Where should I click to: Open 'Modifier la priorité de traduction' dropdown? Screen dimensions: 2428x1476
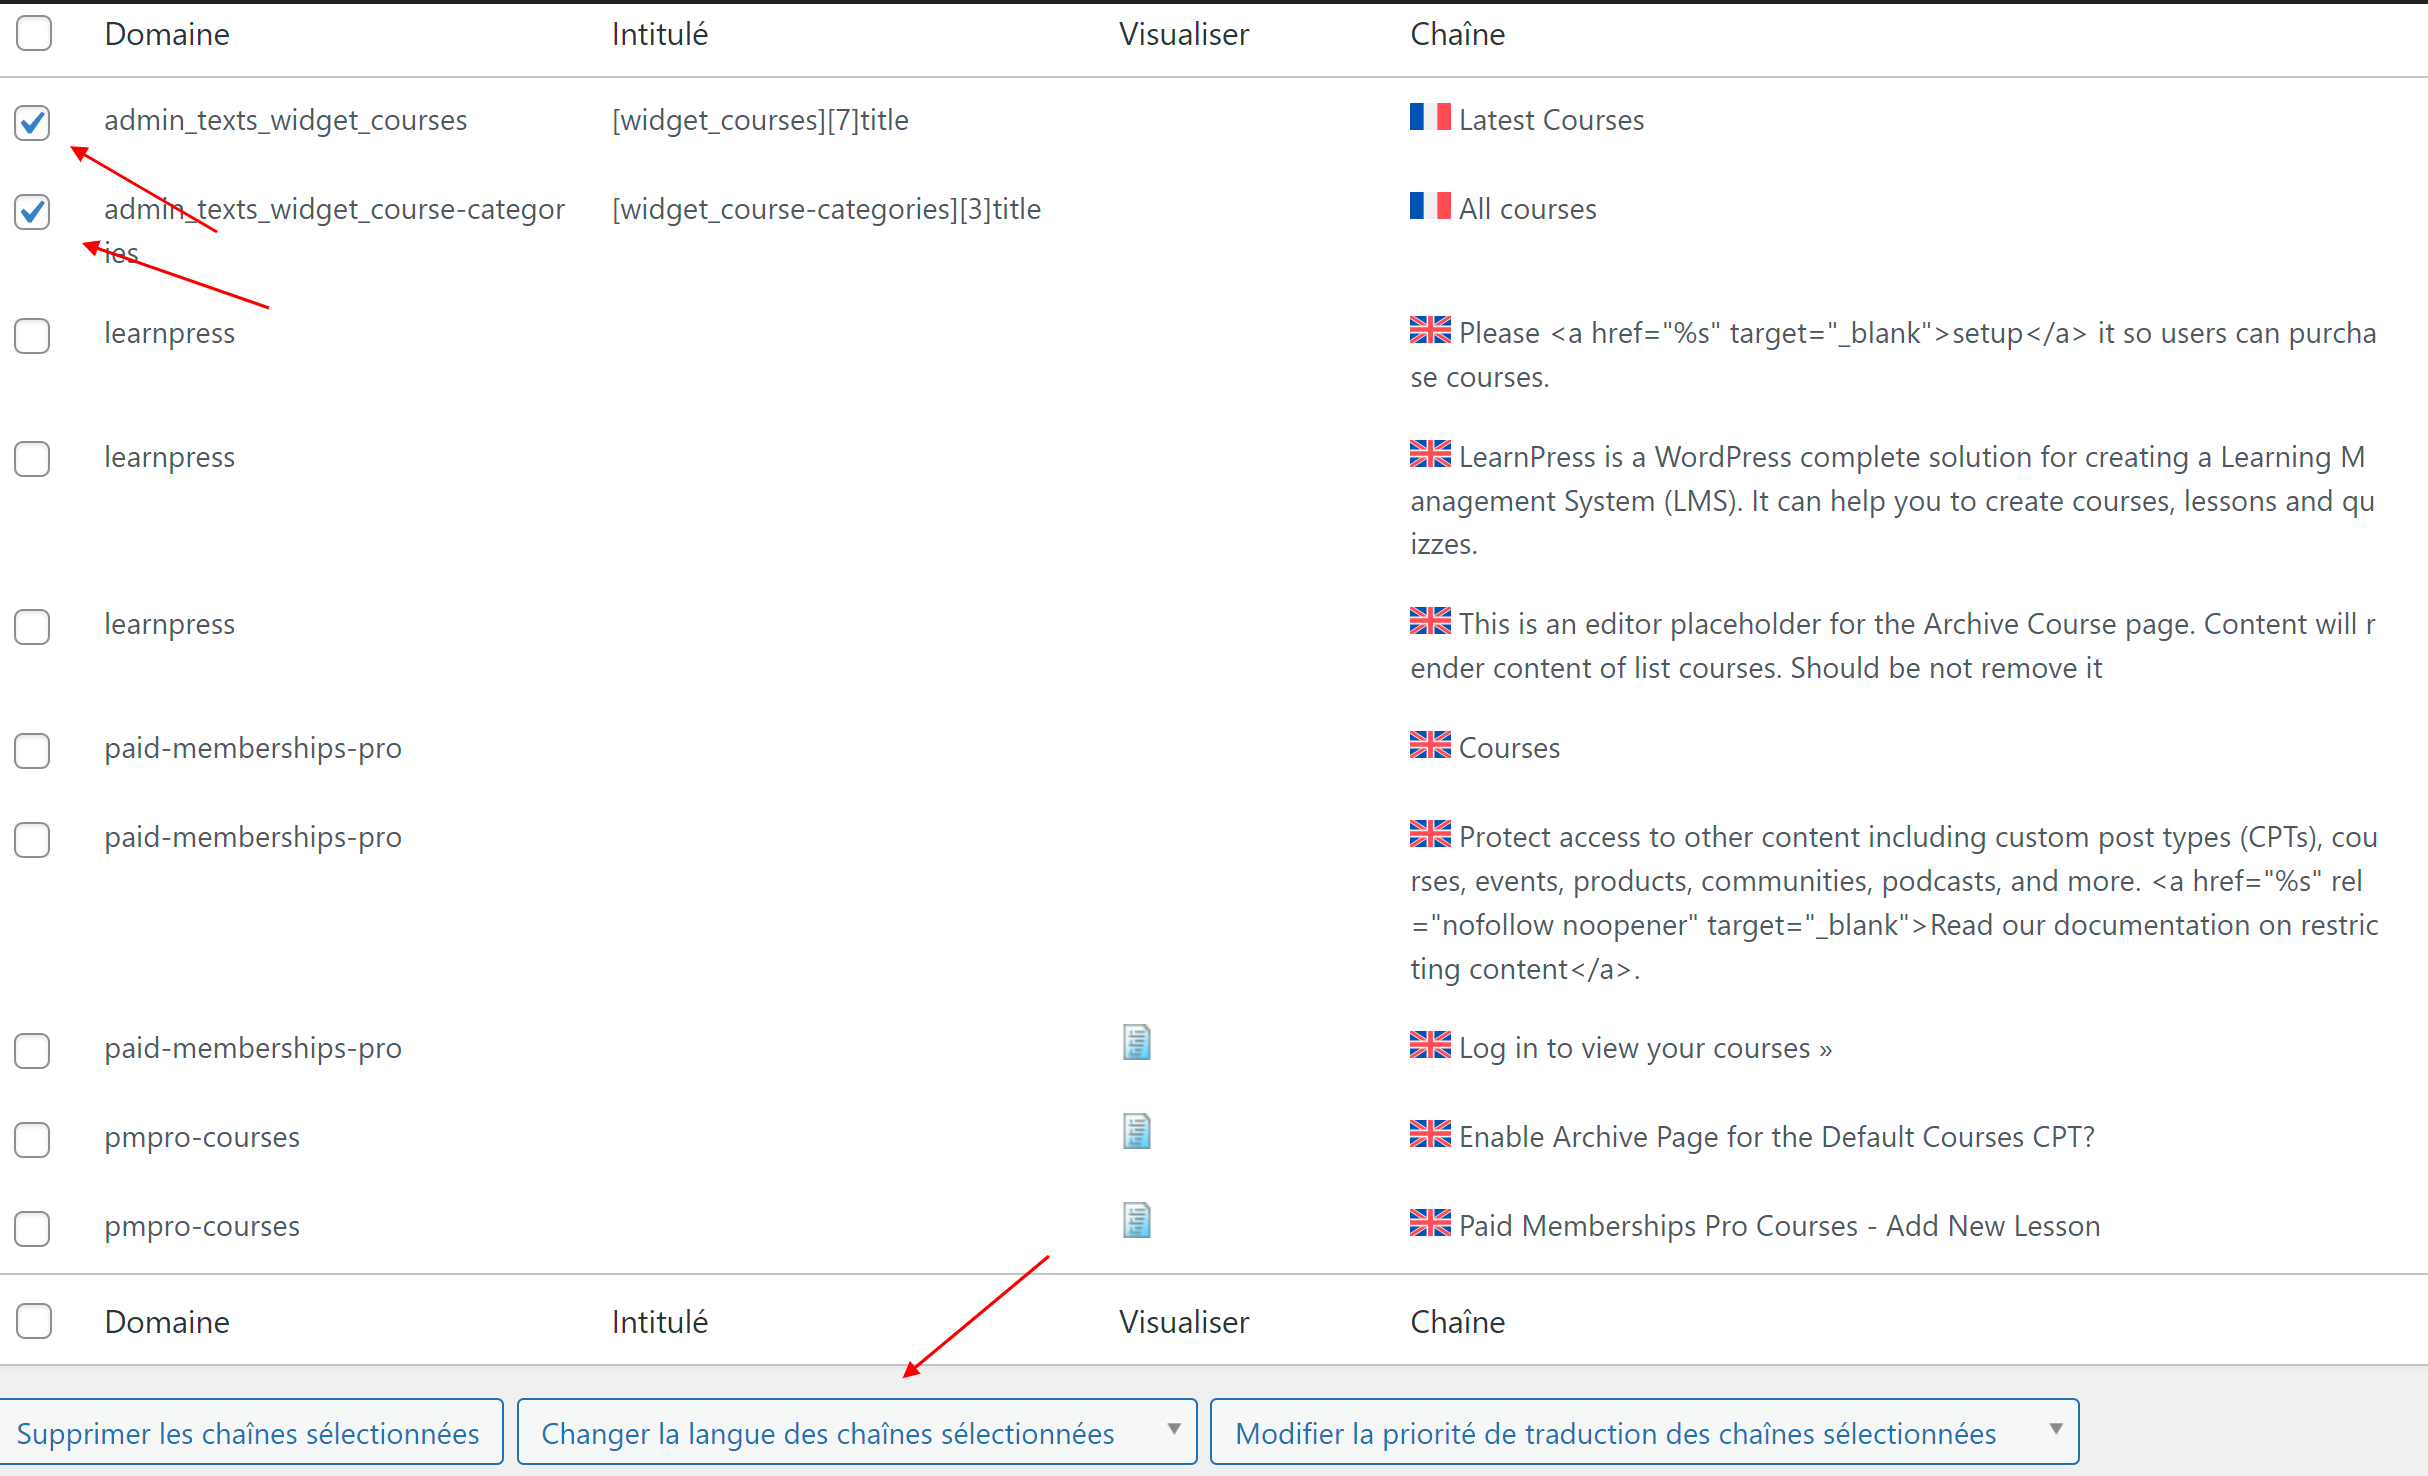[1644, 1432]
